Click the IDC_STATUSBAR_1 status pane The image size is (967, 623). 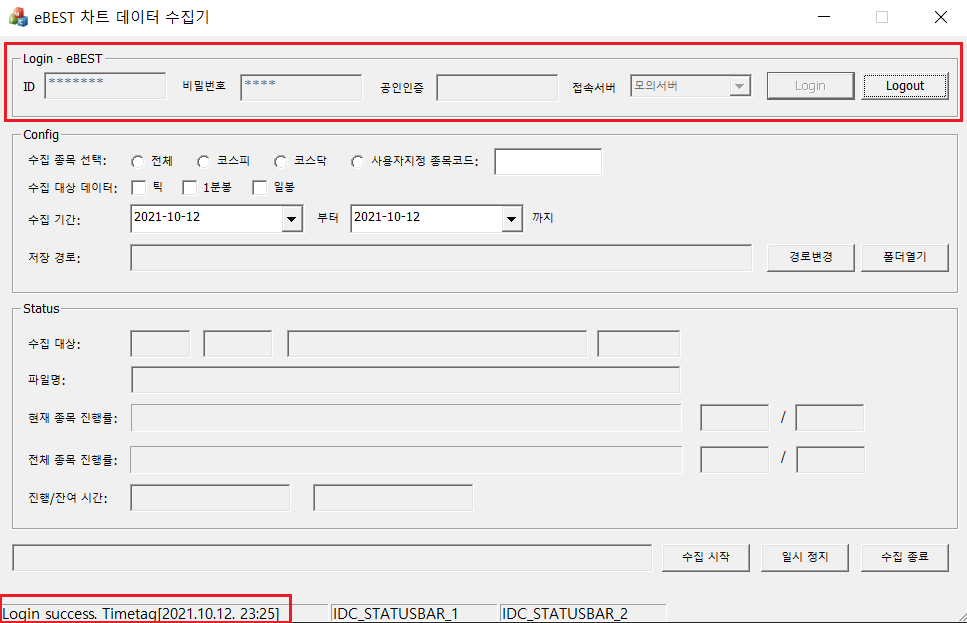tap(414, 614)
